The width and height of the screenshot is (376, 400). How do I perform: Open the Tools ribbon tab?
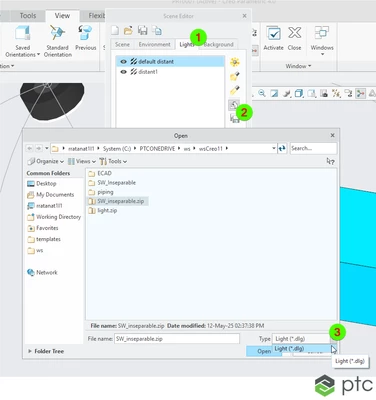click(x=28, y=16)
